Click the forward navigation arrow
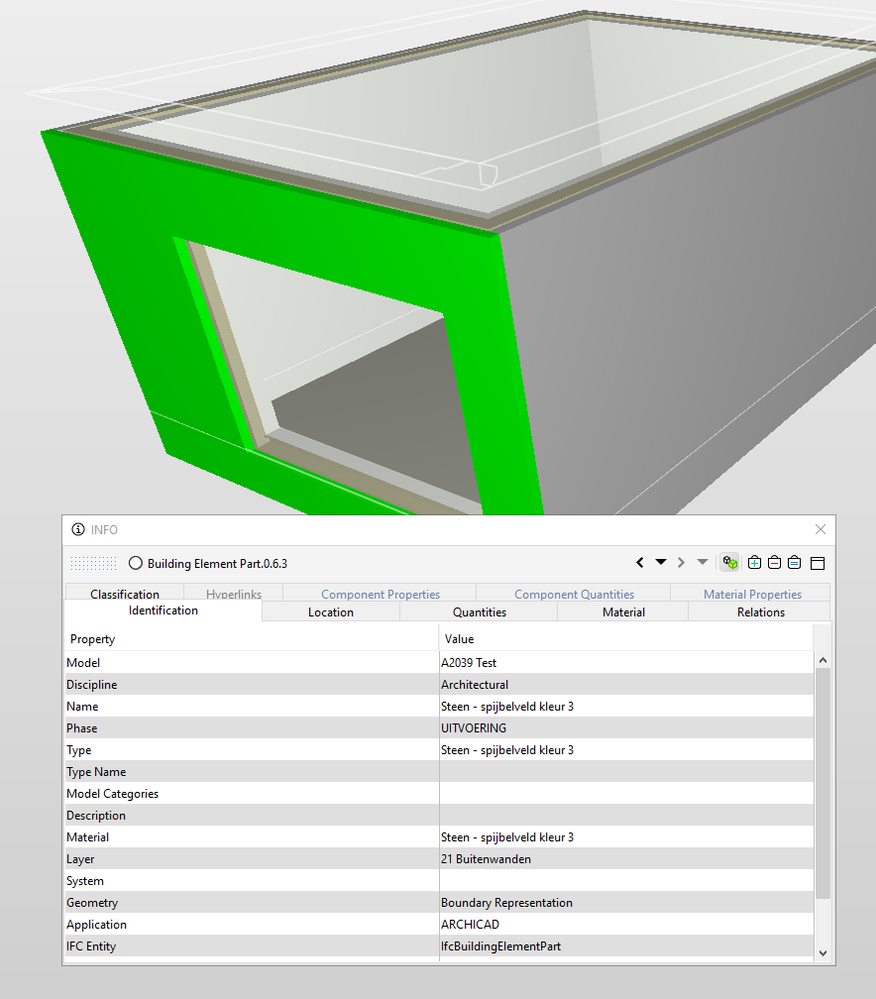 tap(681, 562)
